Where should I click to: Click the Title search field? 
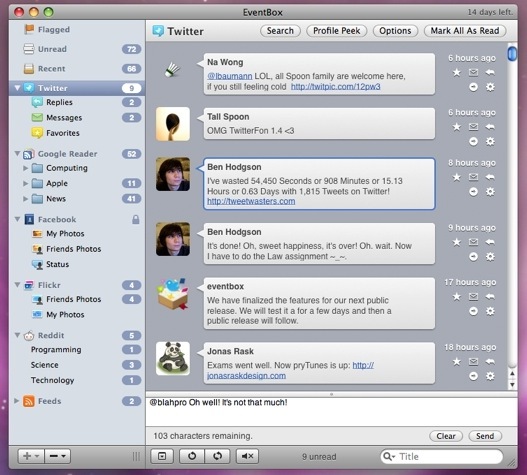pyautogui.click(x=442, y=457)
